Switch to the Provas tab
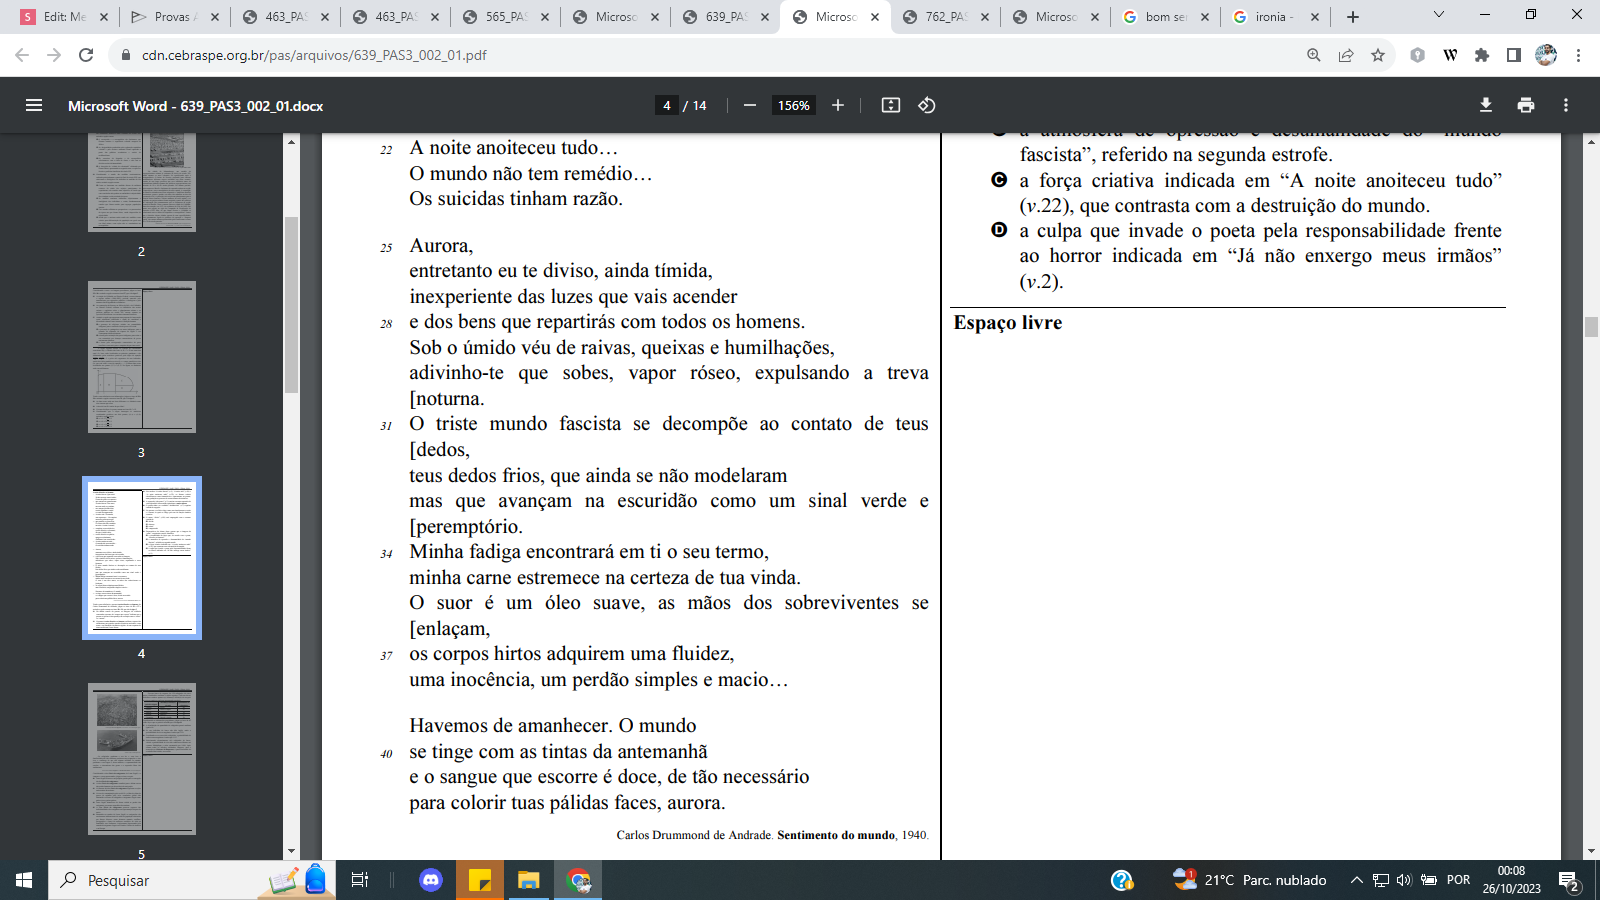This screenshot has width=1600, height=900. [x=174, y=17]
